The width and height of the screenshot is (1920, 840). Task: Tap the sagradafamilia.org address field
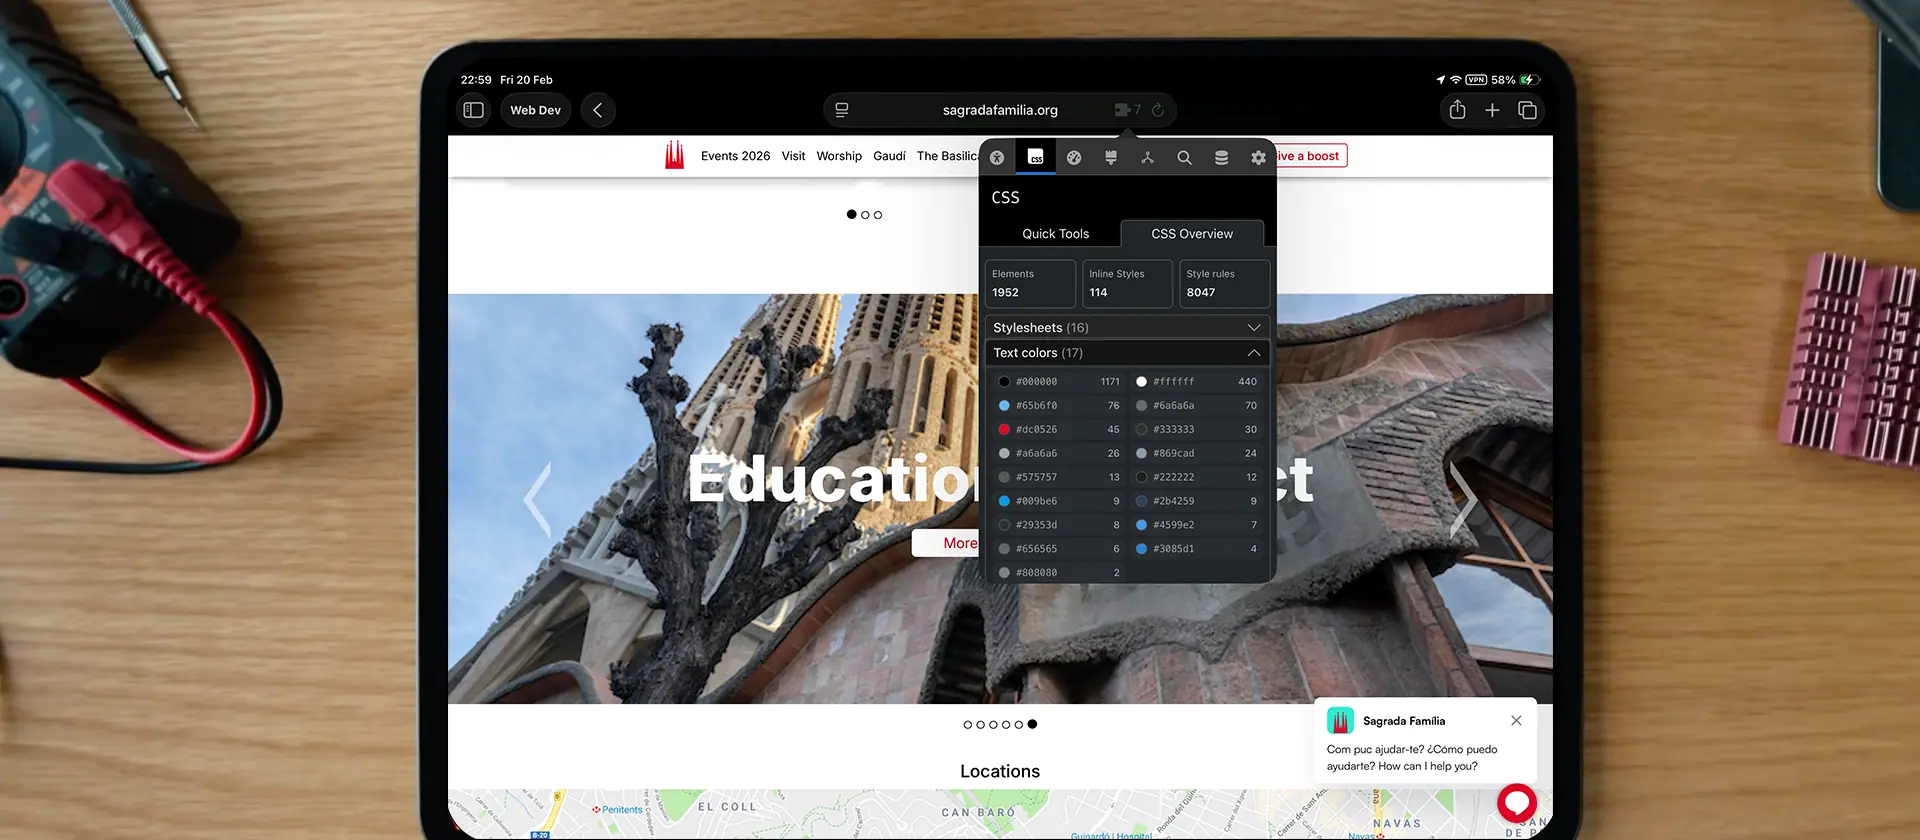tap(999, 110)
